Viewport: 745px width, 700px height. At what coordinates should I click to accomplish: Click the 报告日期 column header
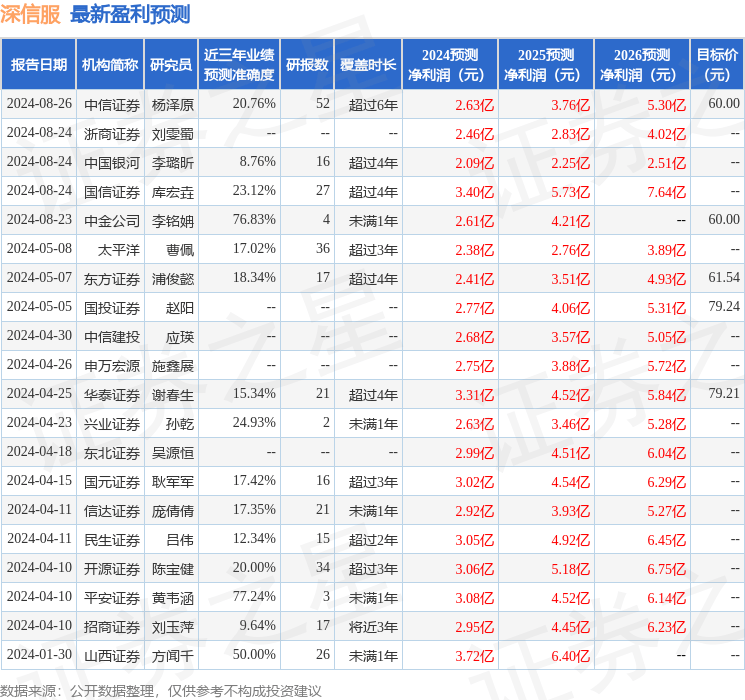point(39,65)
